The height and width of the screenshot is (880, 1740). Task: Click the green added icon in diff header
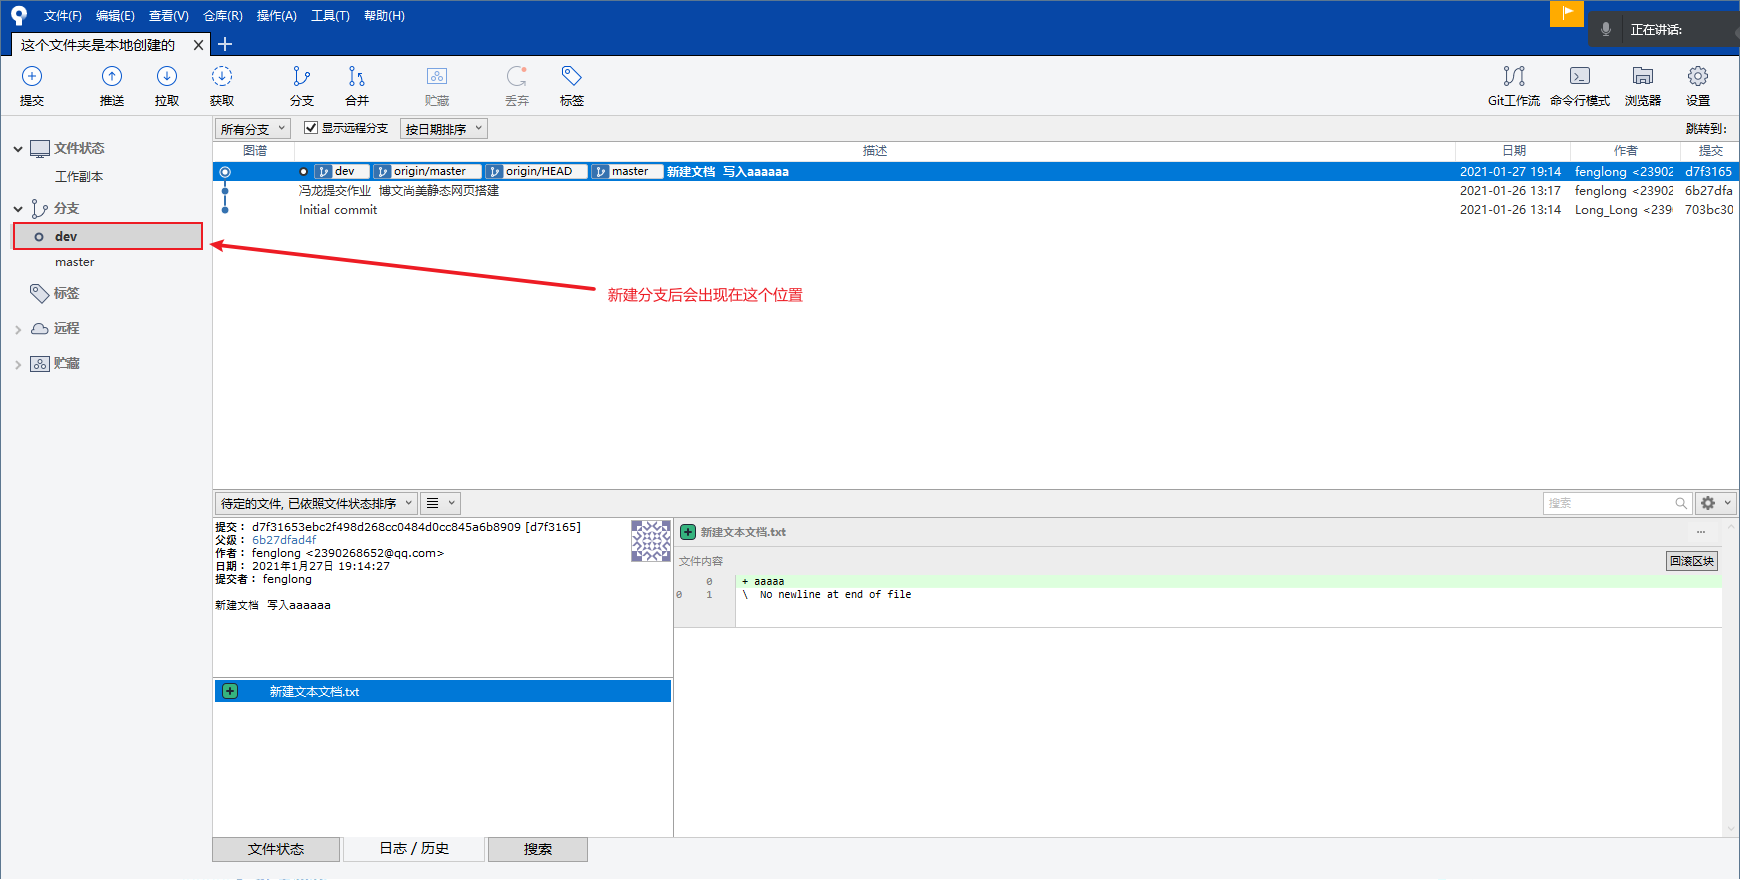(x=688, y=532)
